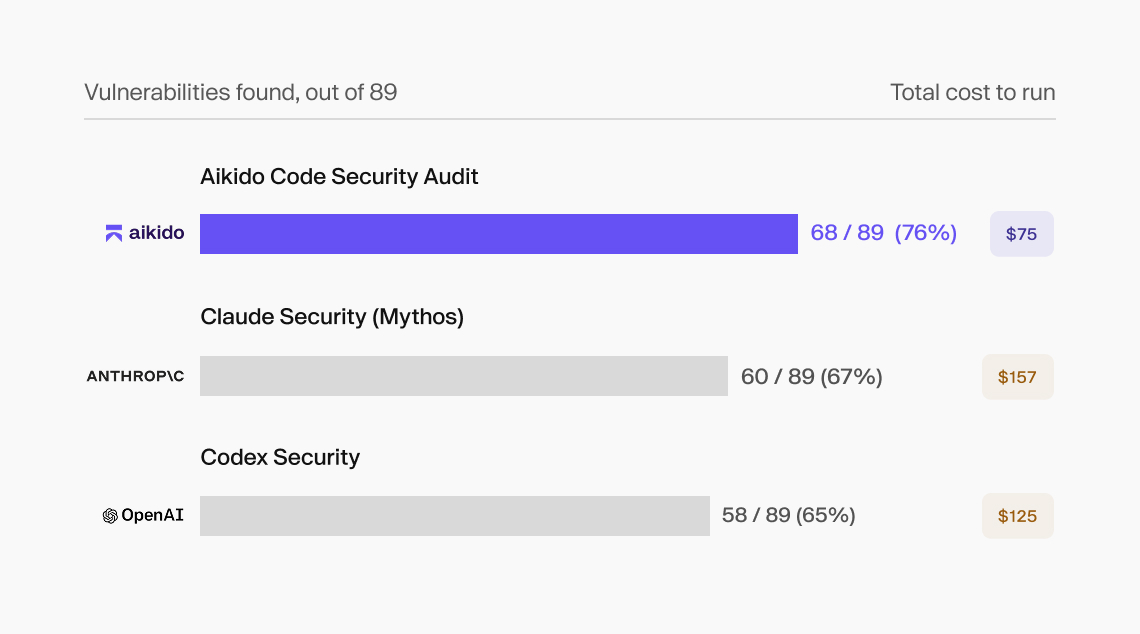Viewport: 1140px width, 634px height.
Task: Select the gray Codex Security bar
Action: (x=454, y=515)
